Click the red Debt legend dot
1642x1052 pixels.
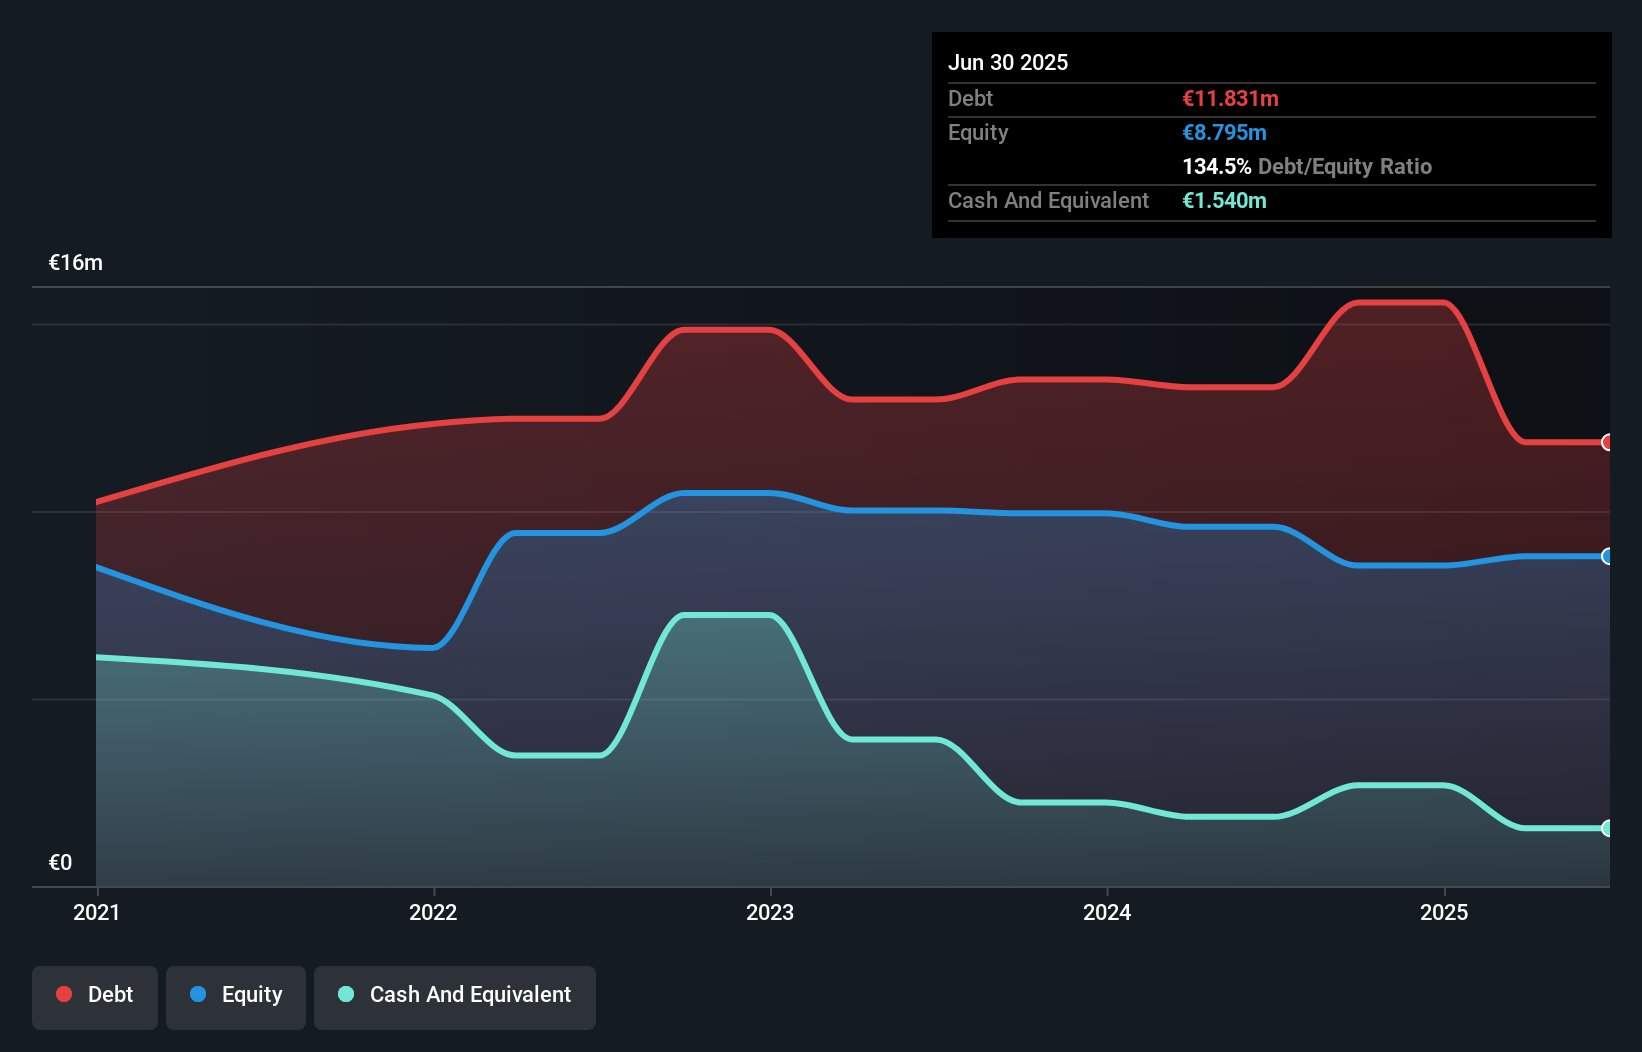coord(63,994)
